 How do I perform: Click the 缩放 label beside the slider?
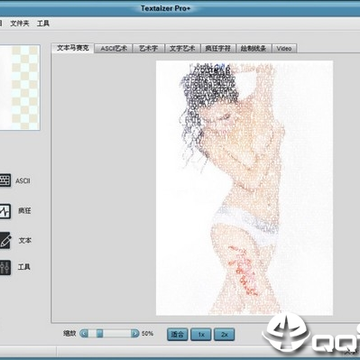point(70,333)
